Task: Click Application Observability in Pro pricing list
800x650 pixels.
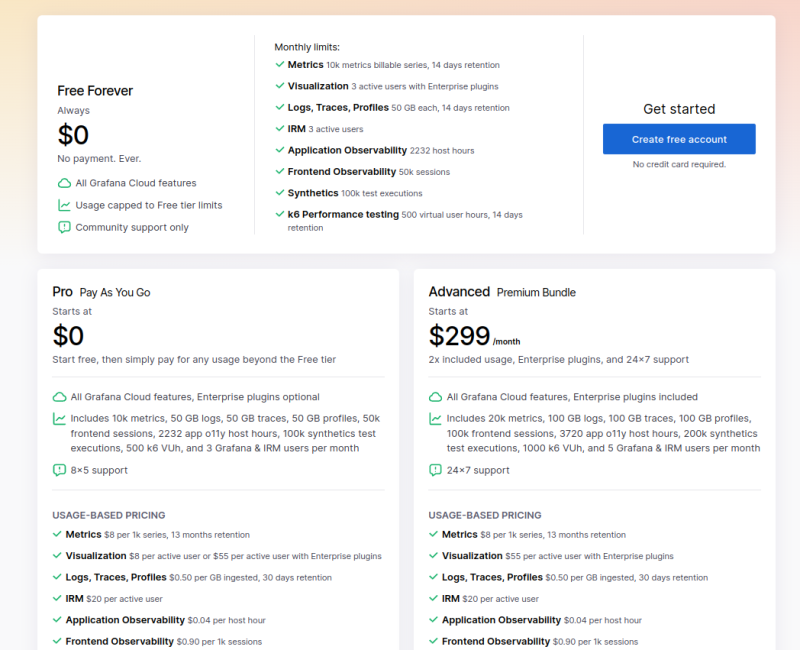Action: (x=120, y=620)
